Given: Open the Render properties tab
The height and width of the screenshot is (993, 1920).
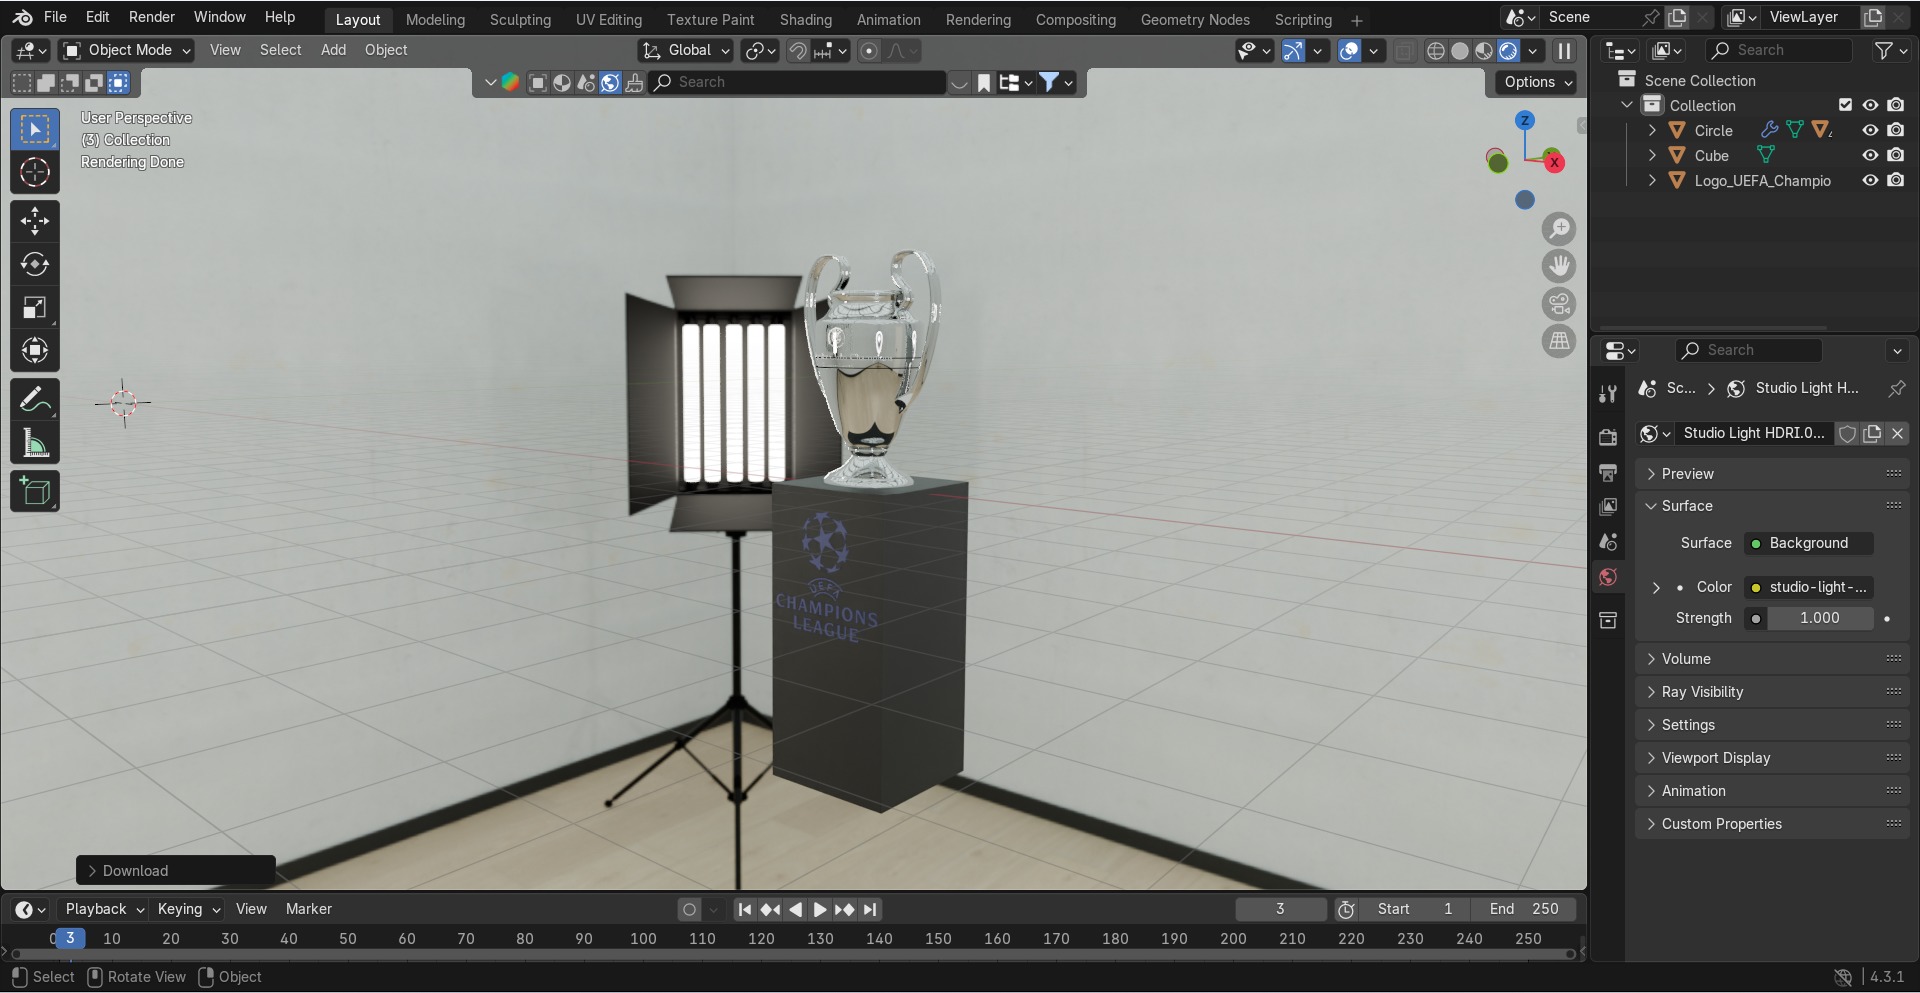Looking at the screenshot, I should (x=1608, y=437).
